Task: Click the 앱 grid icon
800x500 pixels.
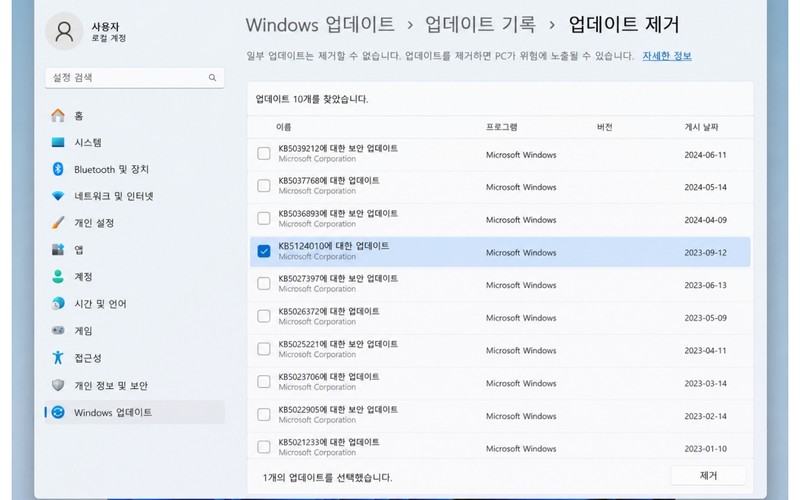Action: click(58, 249)
